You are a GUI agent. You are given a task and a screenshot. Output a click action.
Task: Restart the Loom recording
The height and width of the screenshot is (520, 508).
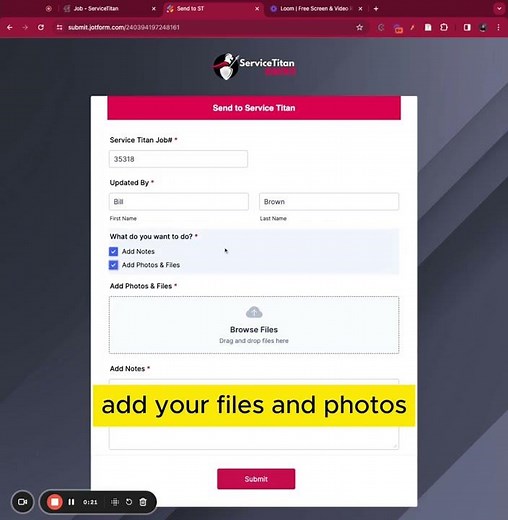tap(129, 502)
